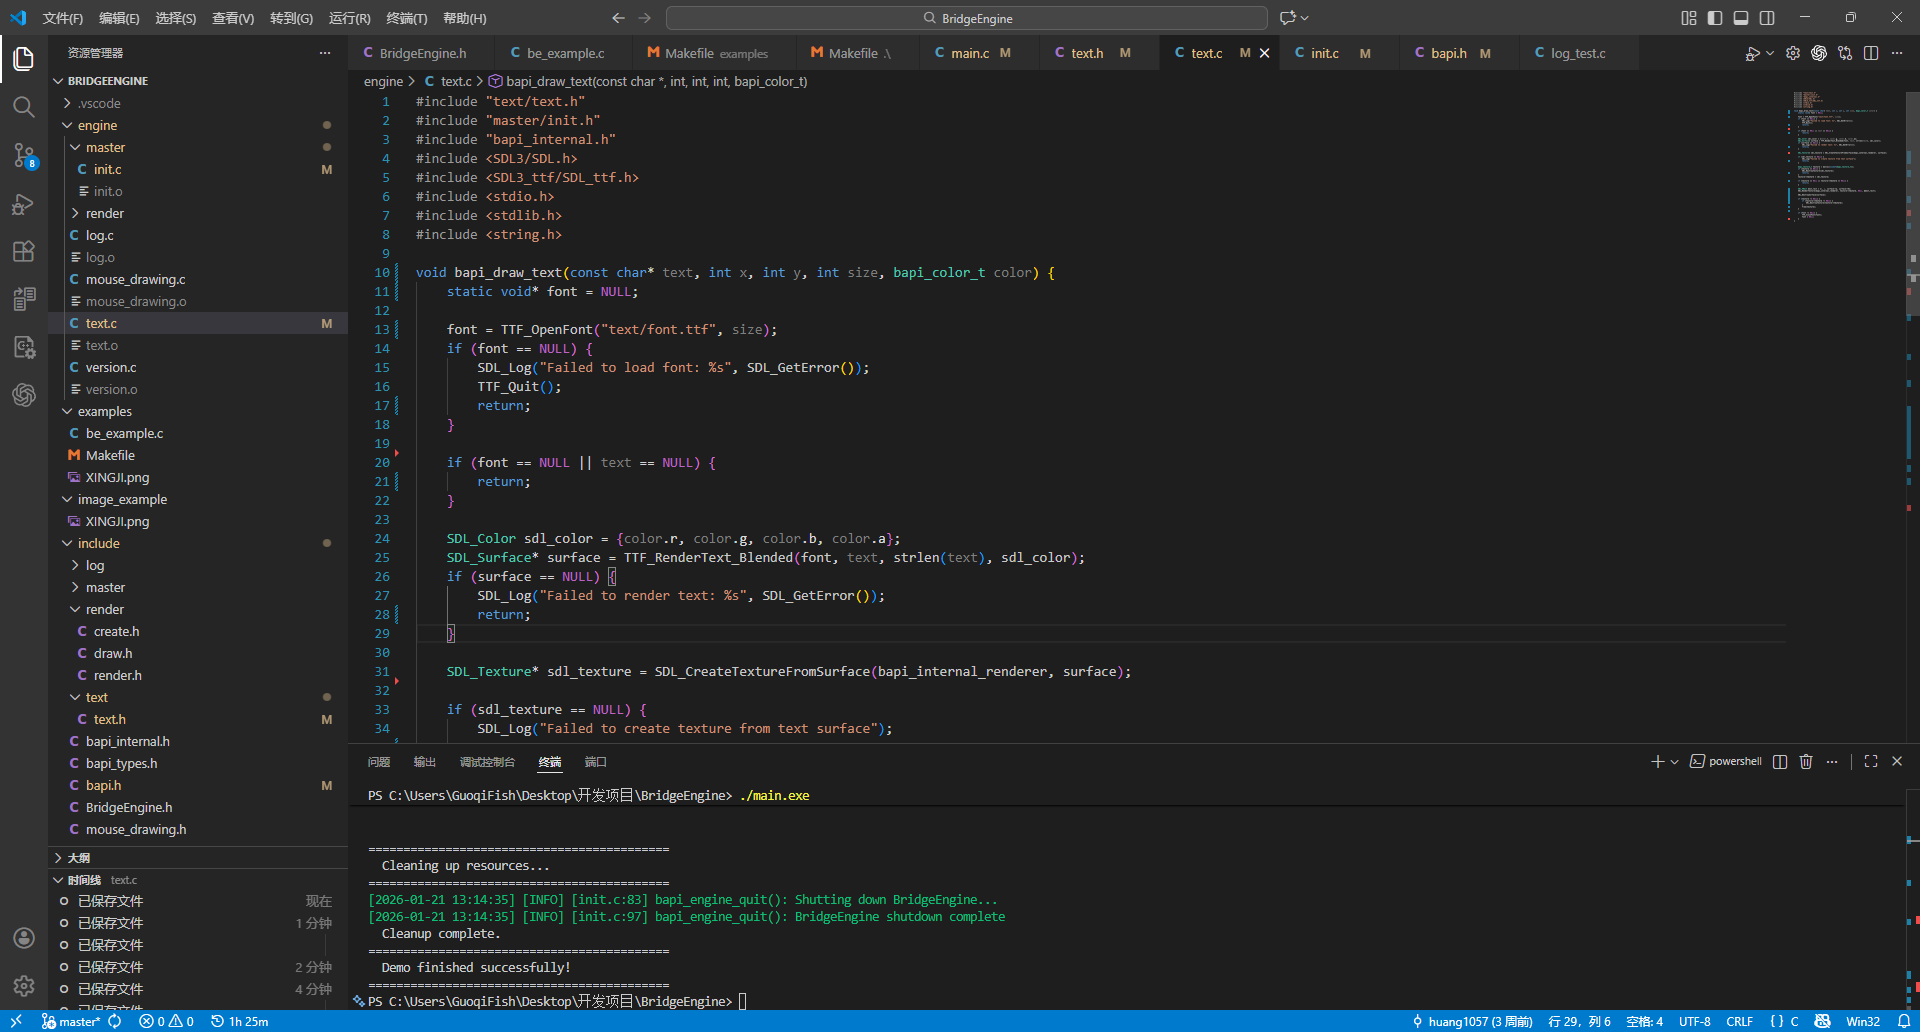Switch to the main.c editor tab

[969, 53]
